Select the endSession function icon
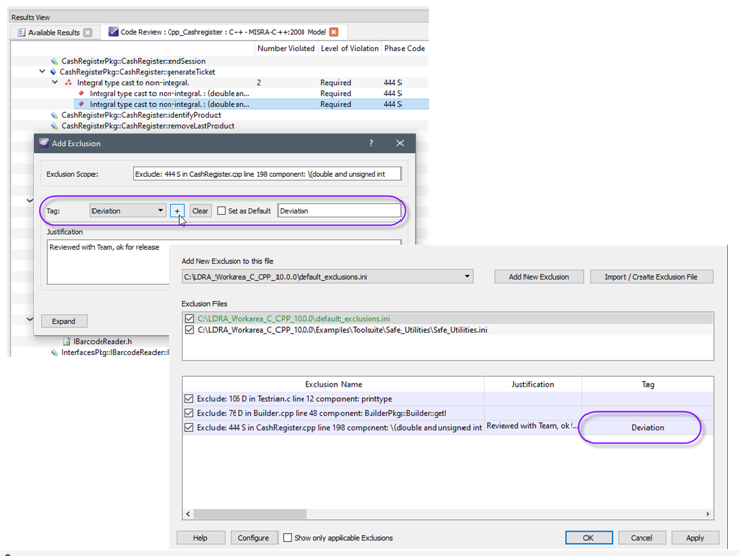Viewport: 740px width, 556px height. pyautogui.click(x=54, y=61)
